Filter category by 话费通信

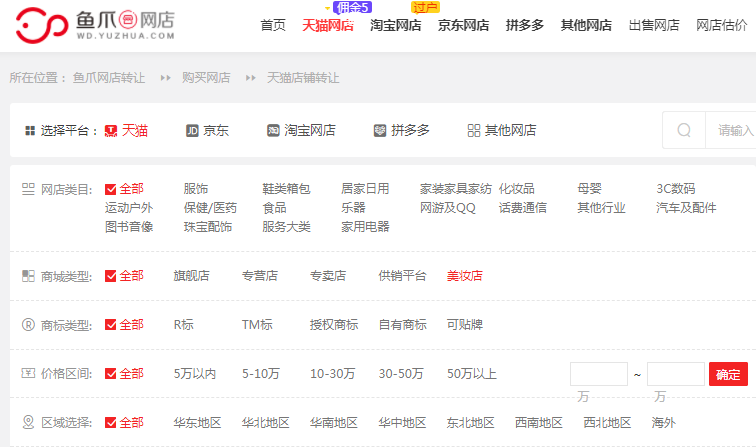pos(523,208)
